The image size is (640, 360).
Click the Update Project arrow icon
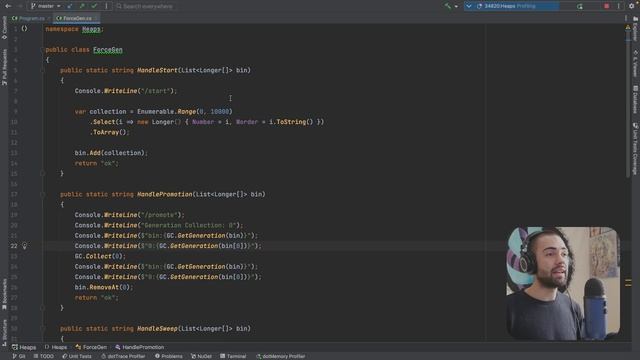pyautogui.click(x=70, y=6)
